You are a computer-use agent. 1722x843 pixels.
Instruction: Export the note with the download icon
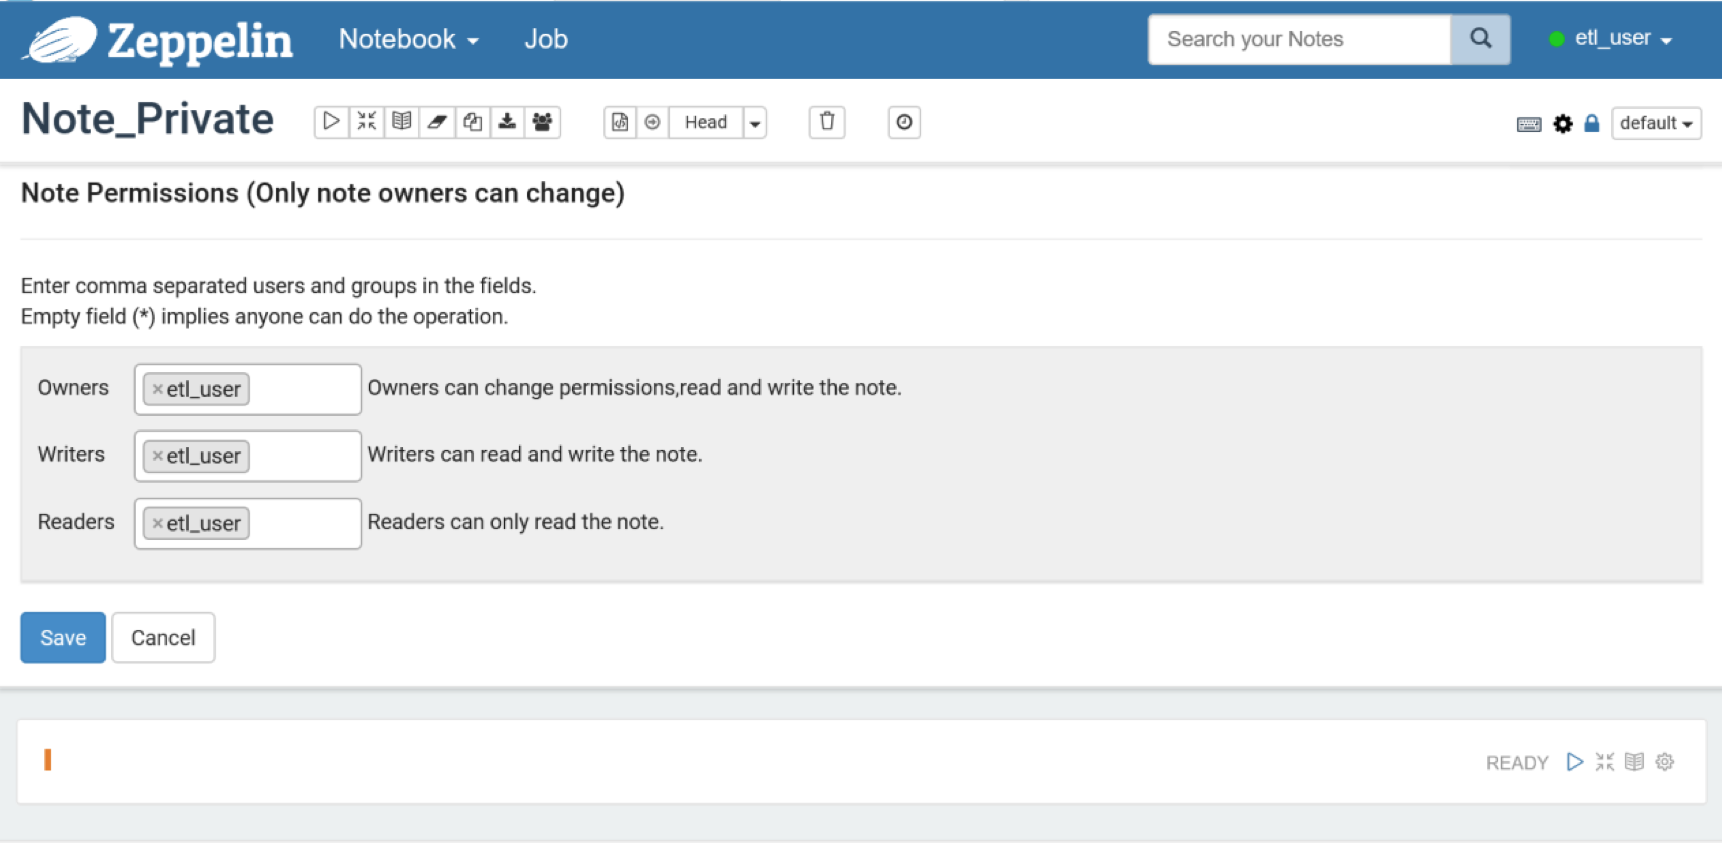[x=508, y=122]
